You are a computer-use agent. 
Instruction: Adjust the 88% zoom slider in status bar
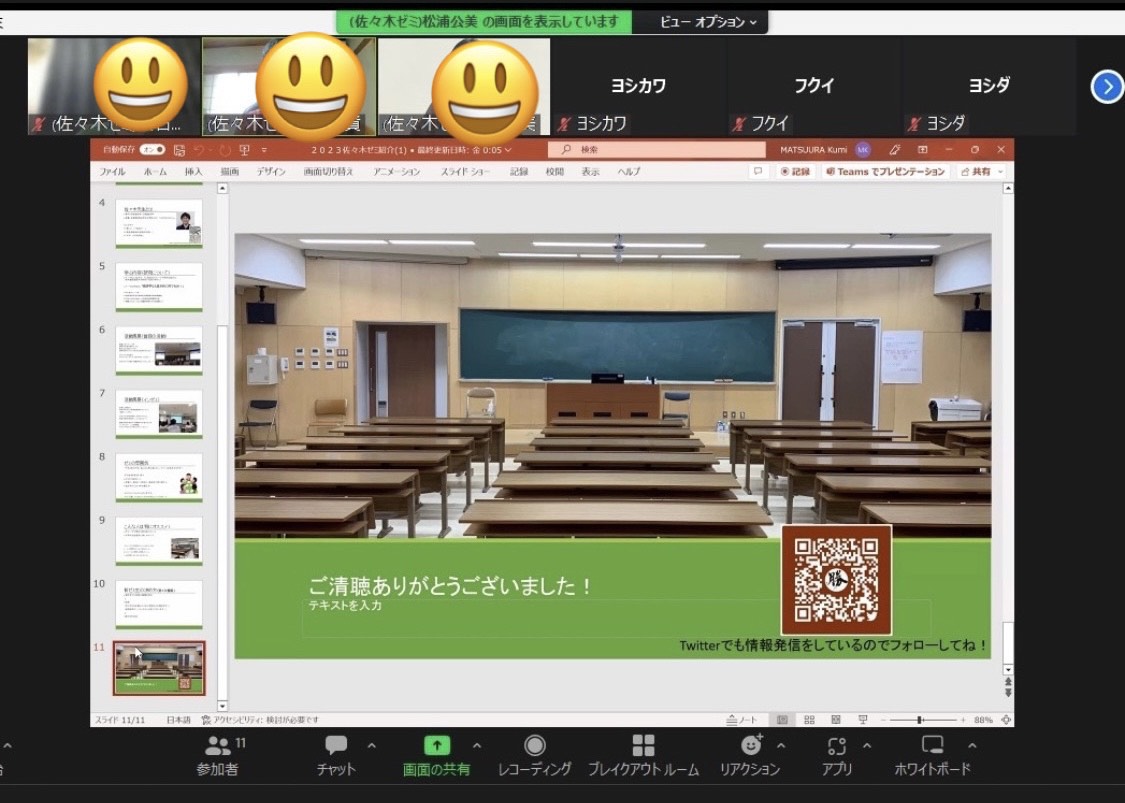[919, 720]
